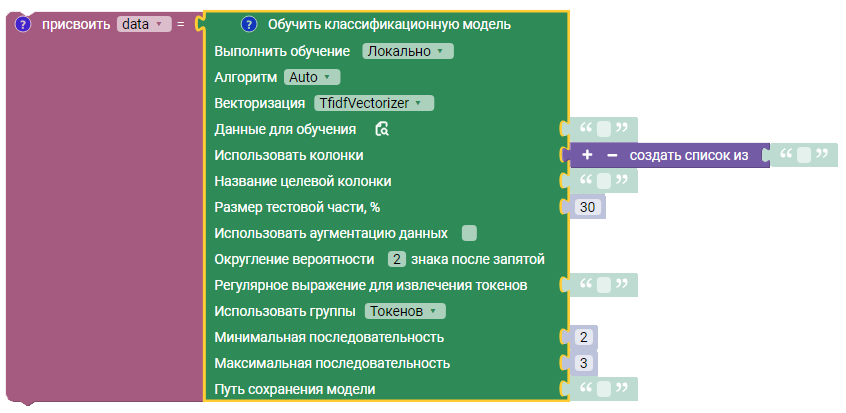
Task: Click the Обучить классификационную модель title
Action: 390,25
